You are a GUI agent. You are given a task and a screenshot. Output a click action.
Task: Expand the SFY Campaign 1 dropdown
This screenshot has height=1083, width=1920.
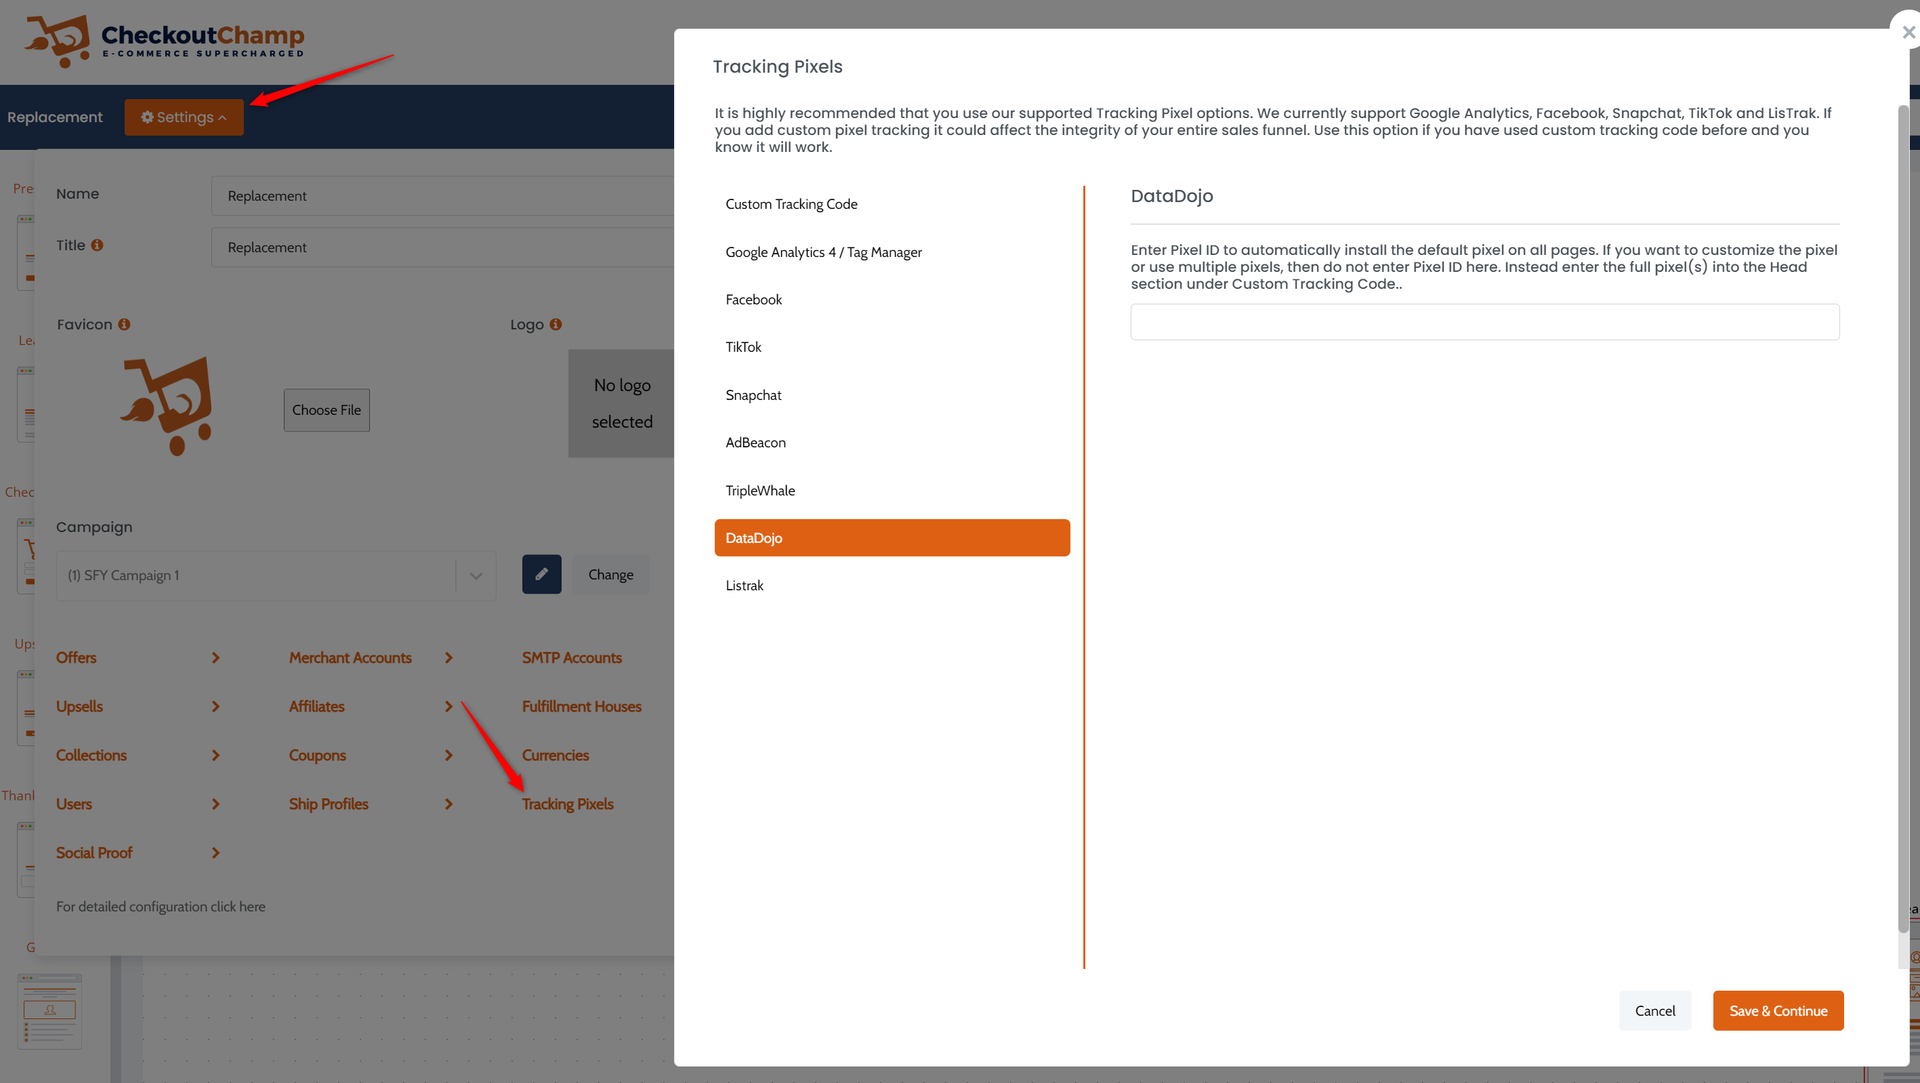(x=476, y=576)
